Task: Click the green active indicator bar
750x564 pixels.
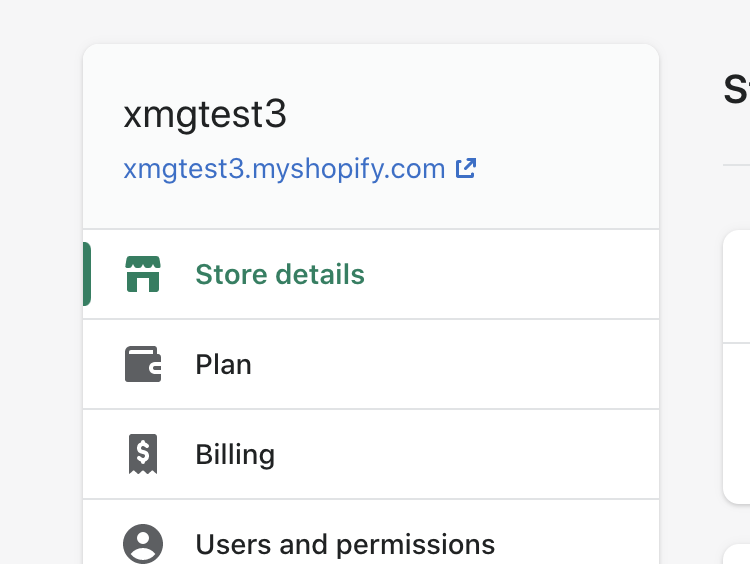Action: (x=87, y=274)
